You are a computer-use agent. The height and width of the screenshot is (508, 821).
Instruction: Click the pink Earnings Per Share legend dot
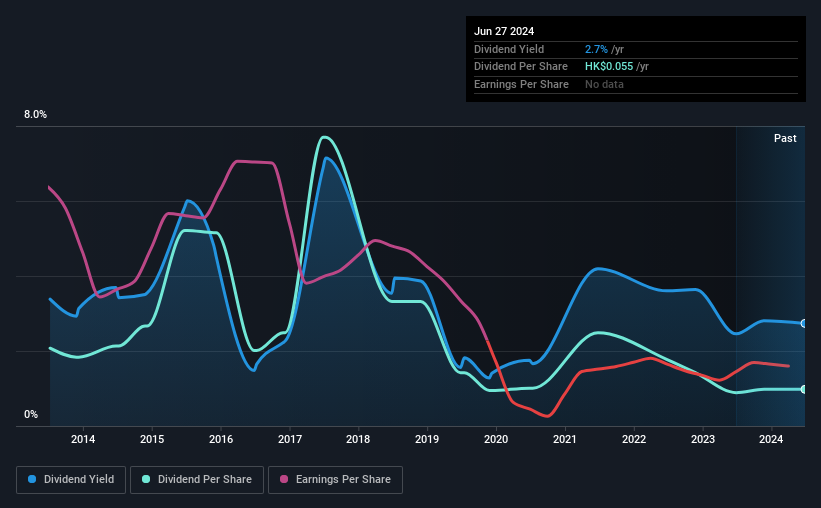pyautogui.click(x=284, y=479)
